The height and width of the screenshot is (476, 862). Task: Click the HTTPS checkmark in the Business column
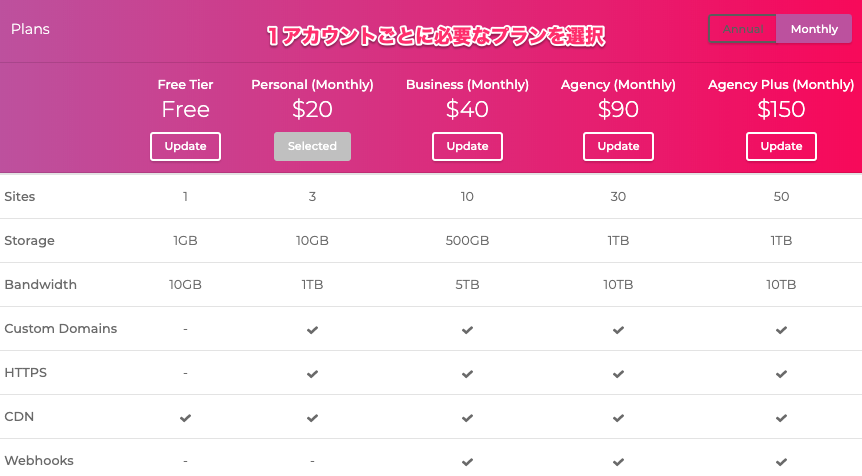coord(467,374)
